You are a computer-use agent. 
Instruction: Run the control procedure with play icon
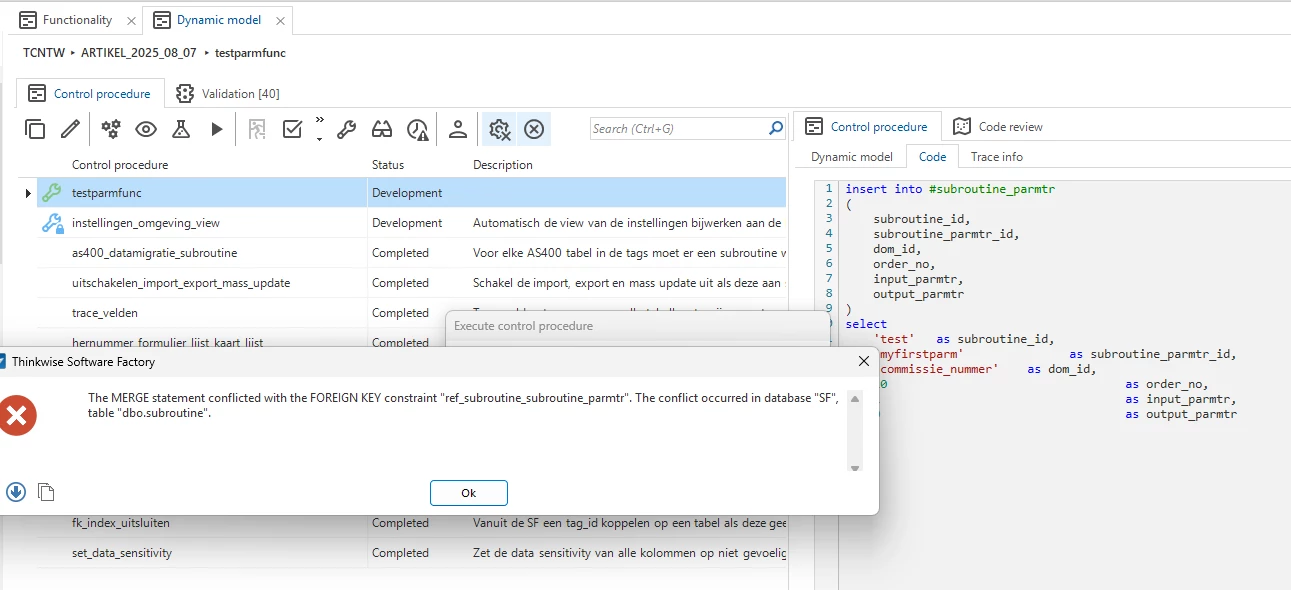pyautogui.click(x=217, y=129)
